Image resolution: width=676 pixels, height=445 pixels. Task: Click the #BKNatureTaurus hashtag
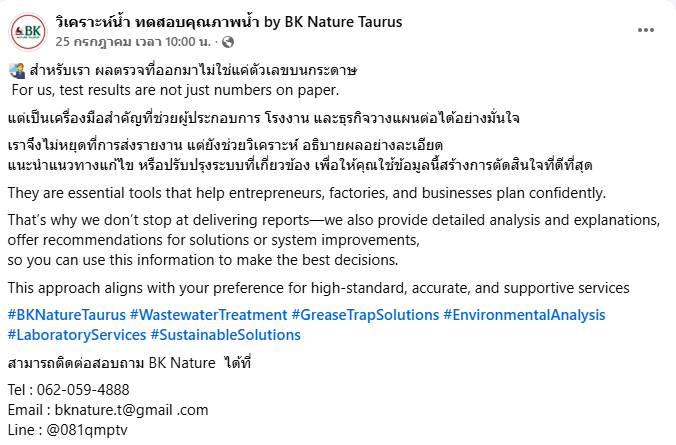click(x=66, y=315)
